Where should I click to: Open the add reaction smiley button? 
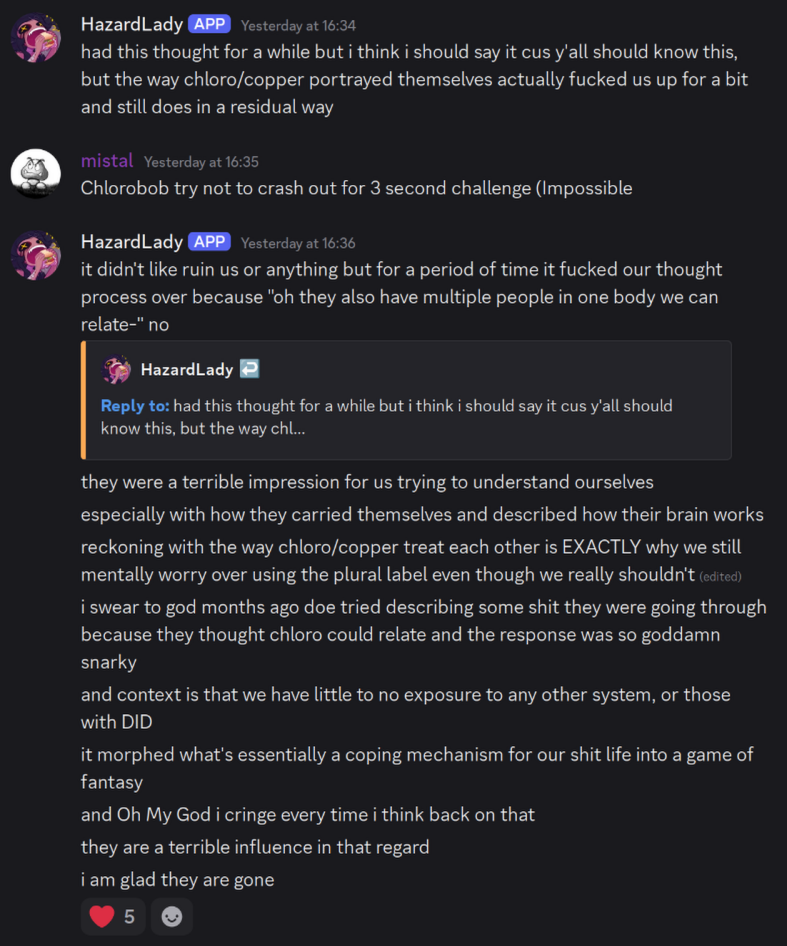[x=172, y=916]
